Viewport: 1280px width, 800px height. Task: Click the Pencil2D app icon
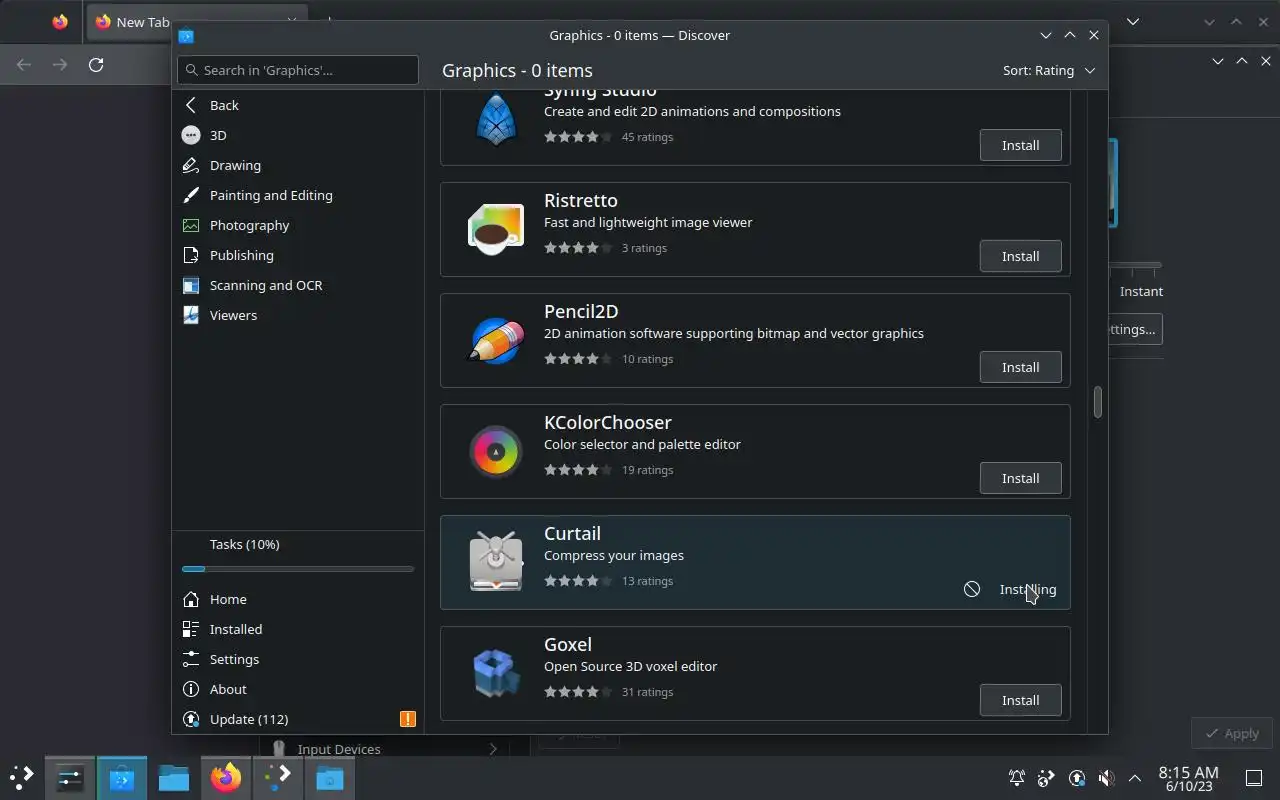(x=496, y=340)
